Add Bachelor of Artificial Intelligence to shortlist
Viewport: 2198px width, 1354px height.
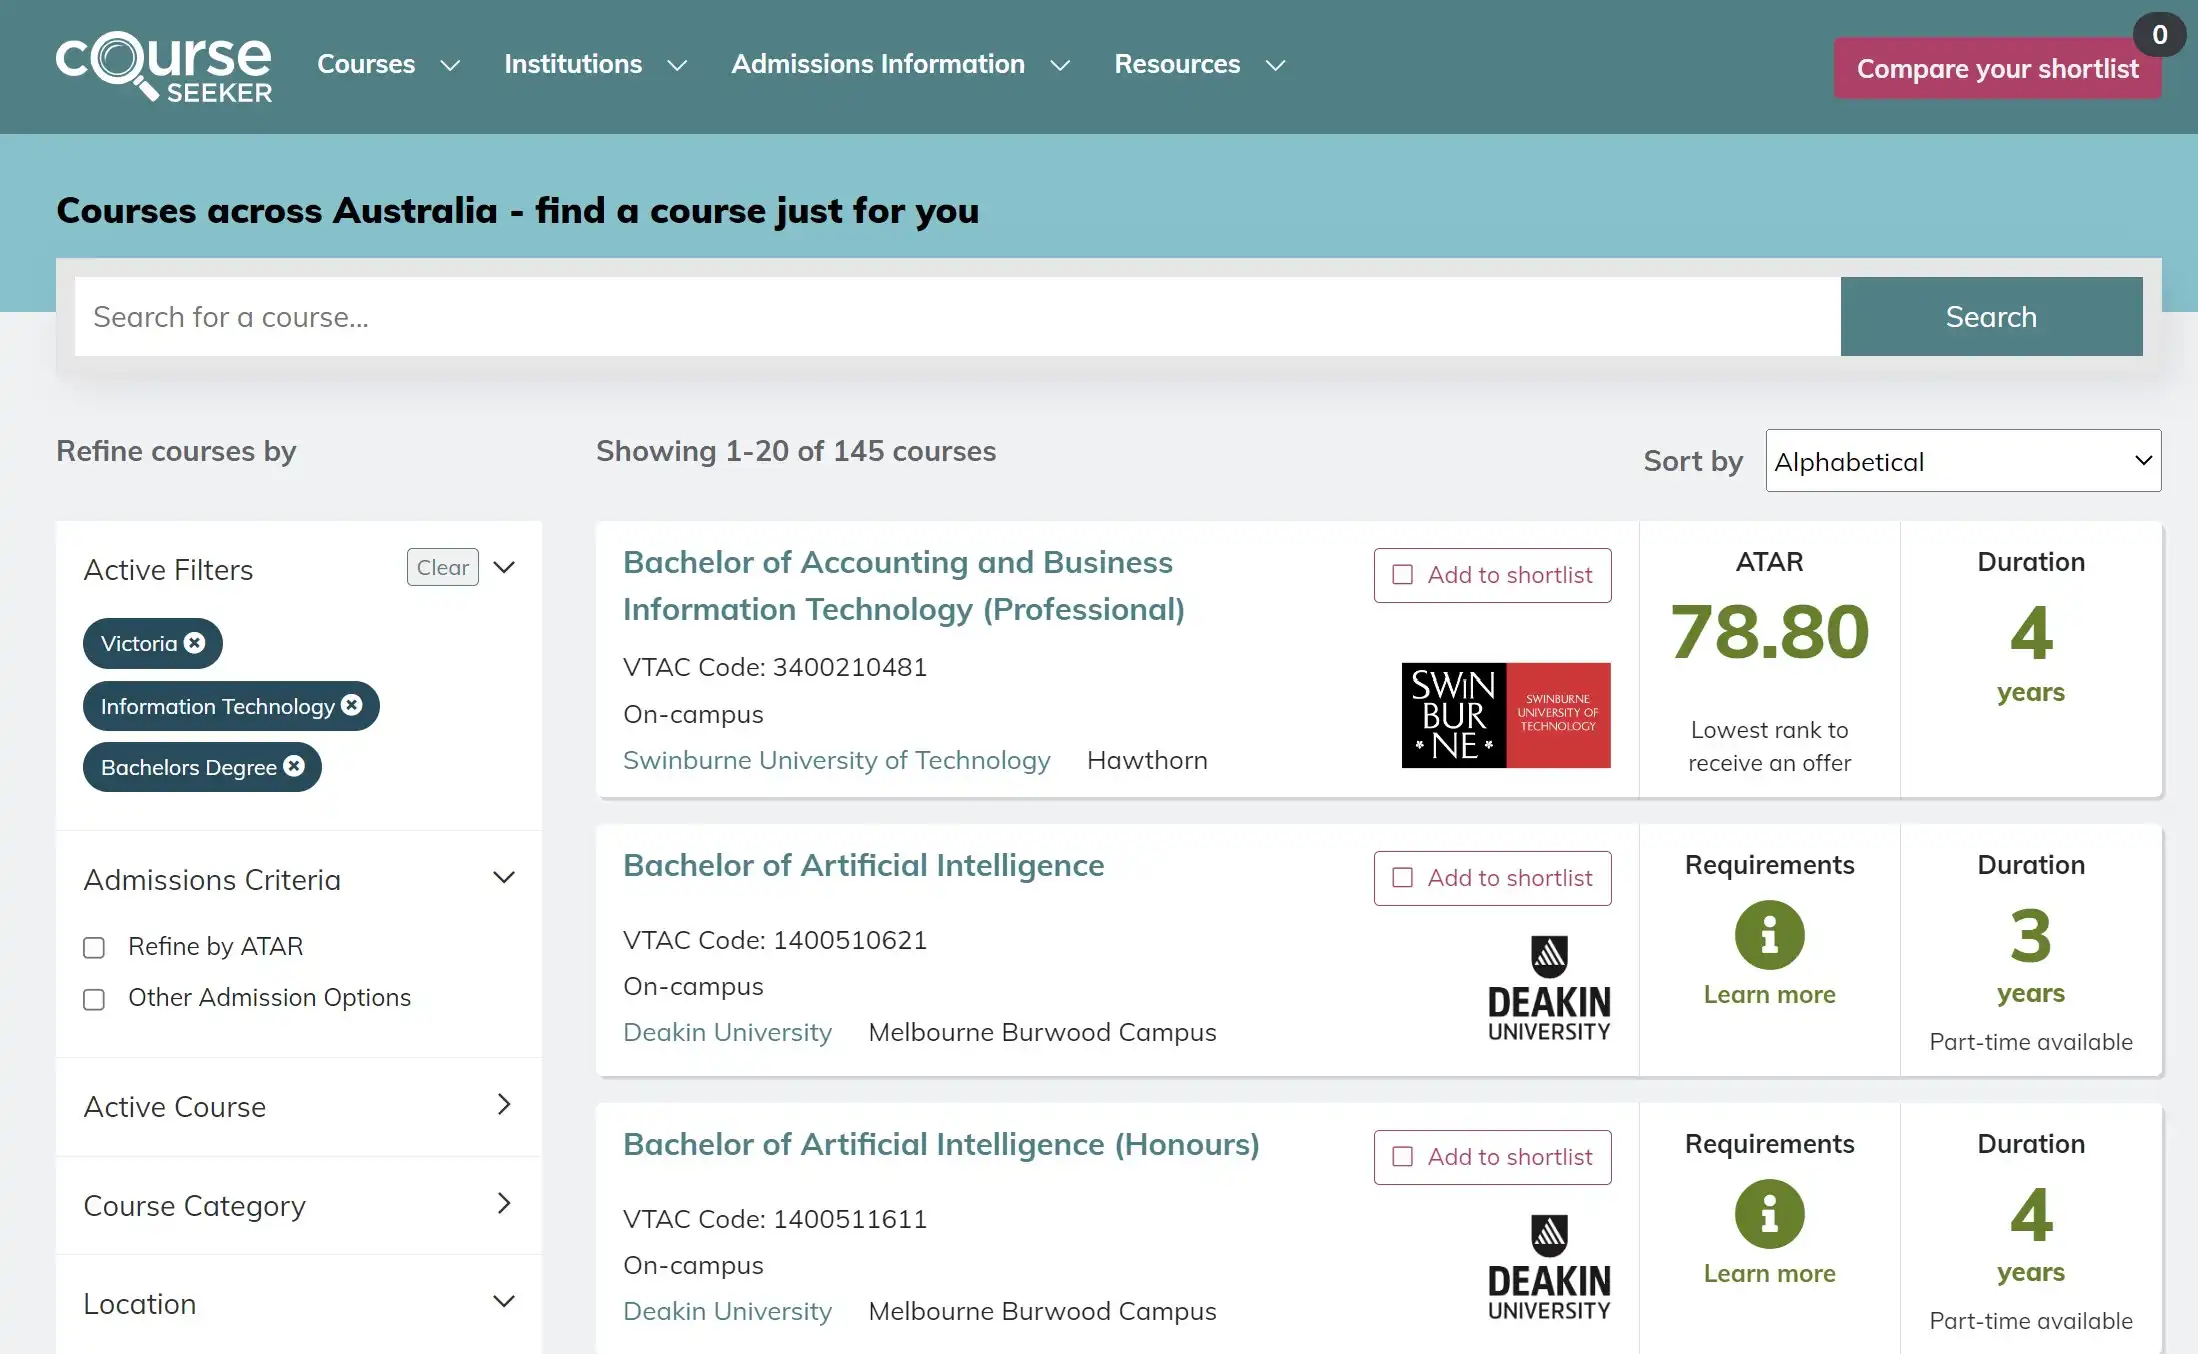click(x=1492, y=878)
